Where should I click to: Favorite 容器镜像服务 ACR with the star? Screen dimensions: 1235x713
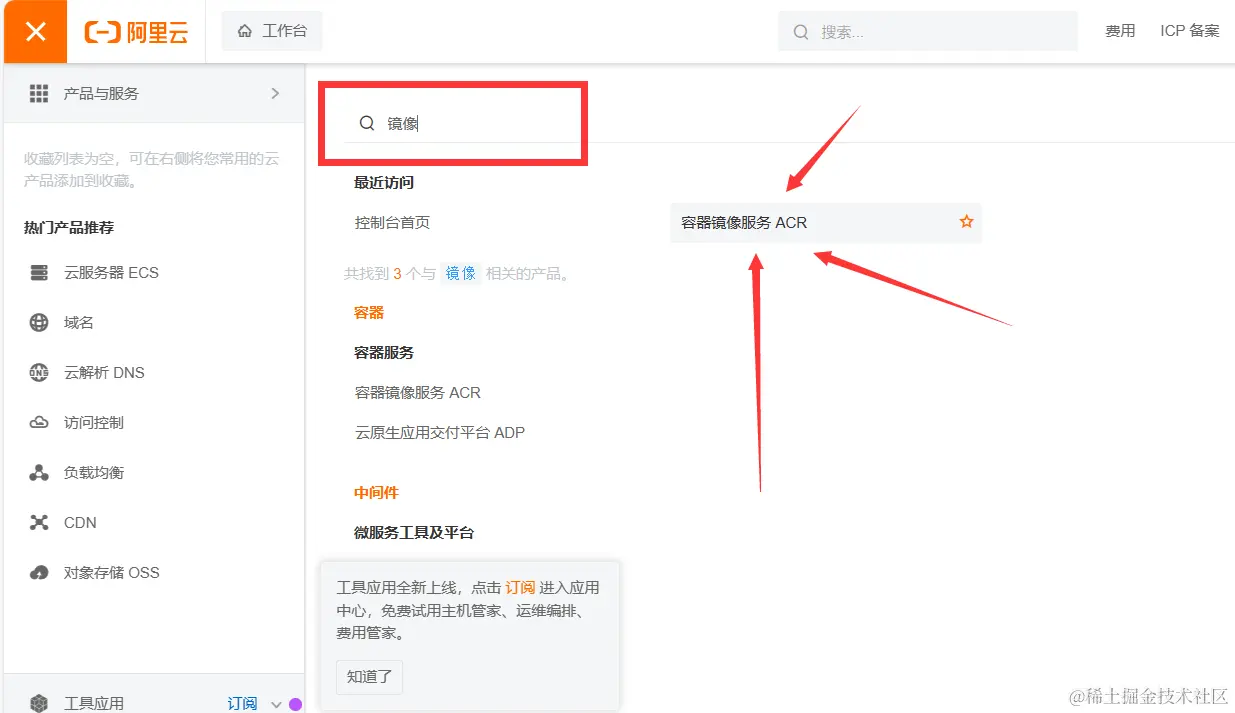tap(966, 221)
